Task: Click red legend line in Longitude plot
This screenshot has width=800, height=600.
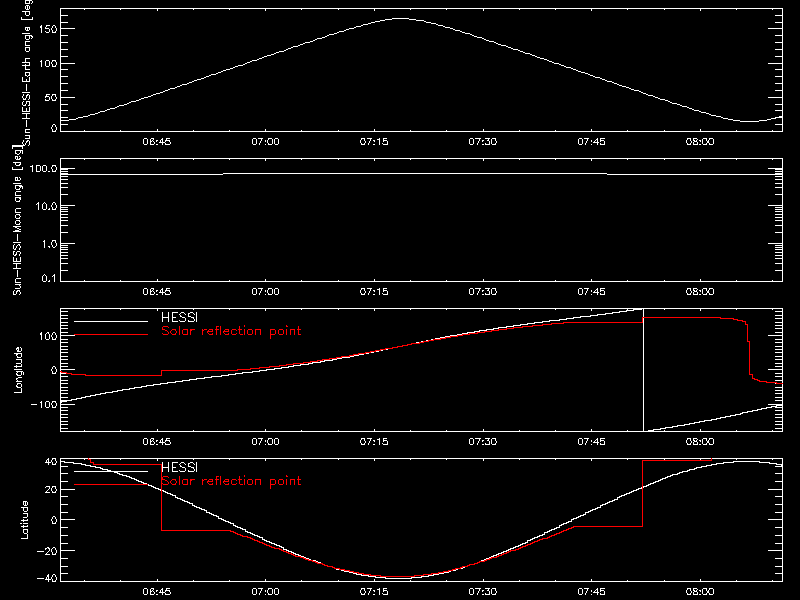Action: tap(111, 335)
